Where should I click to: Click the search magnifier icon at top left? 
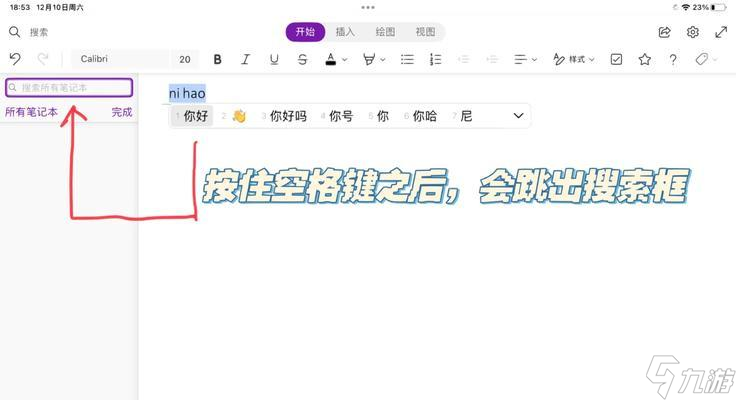pos(15,32)
